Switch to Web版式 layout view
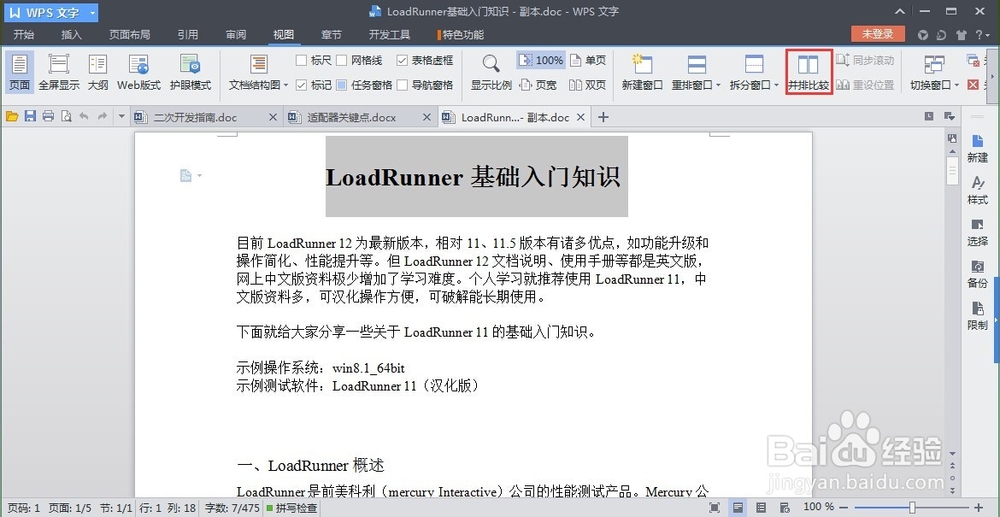This screenshot has height=517, width=1000. (x=138, y=72)
